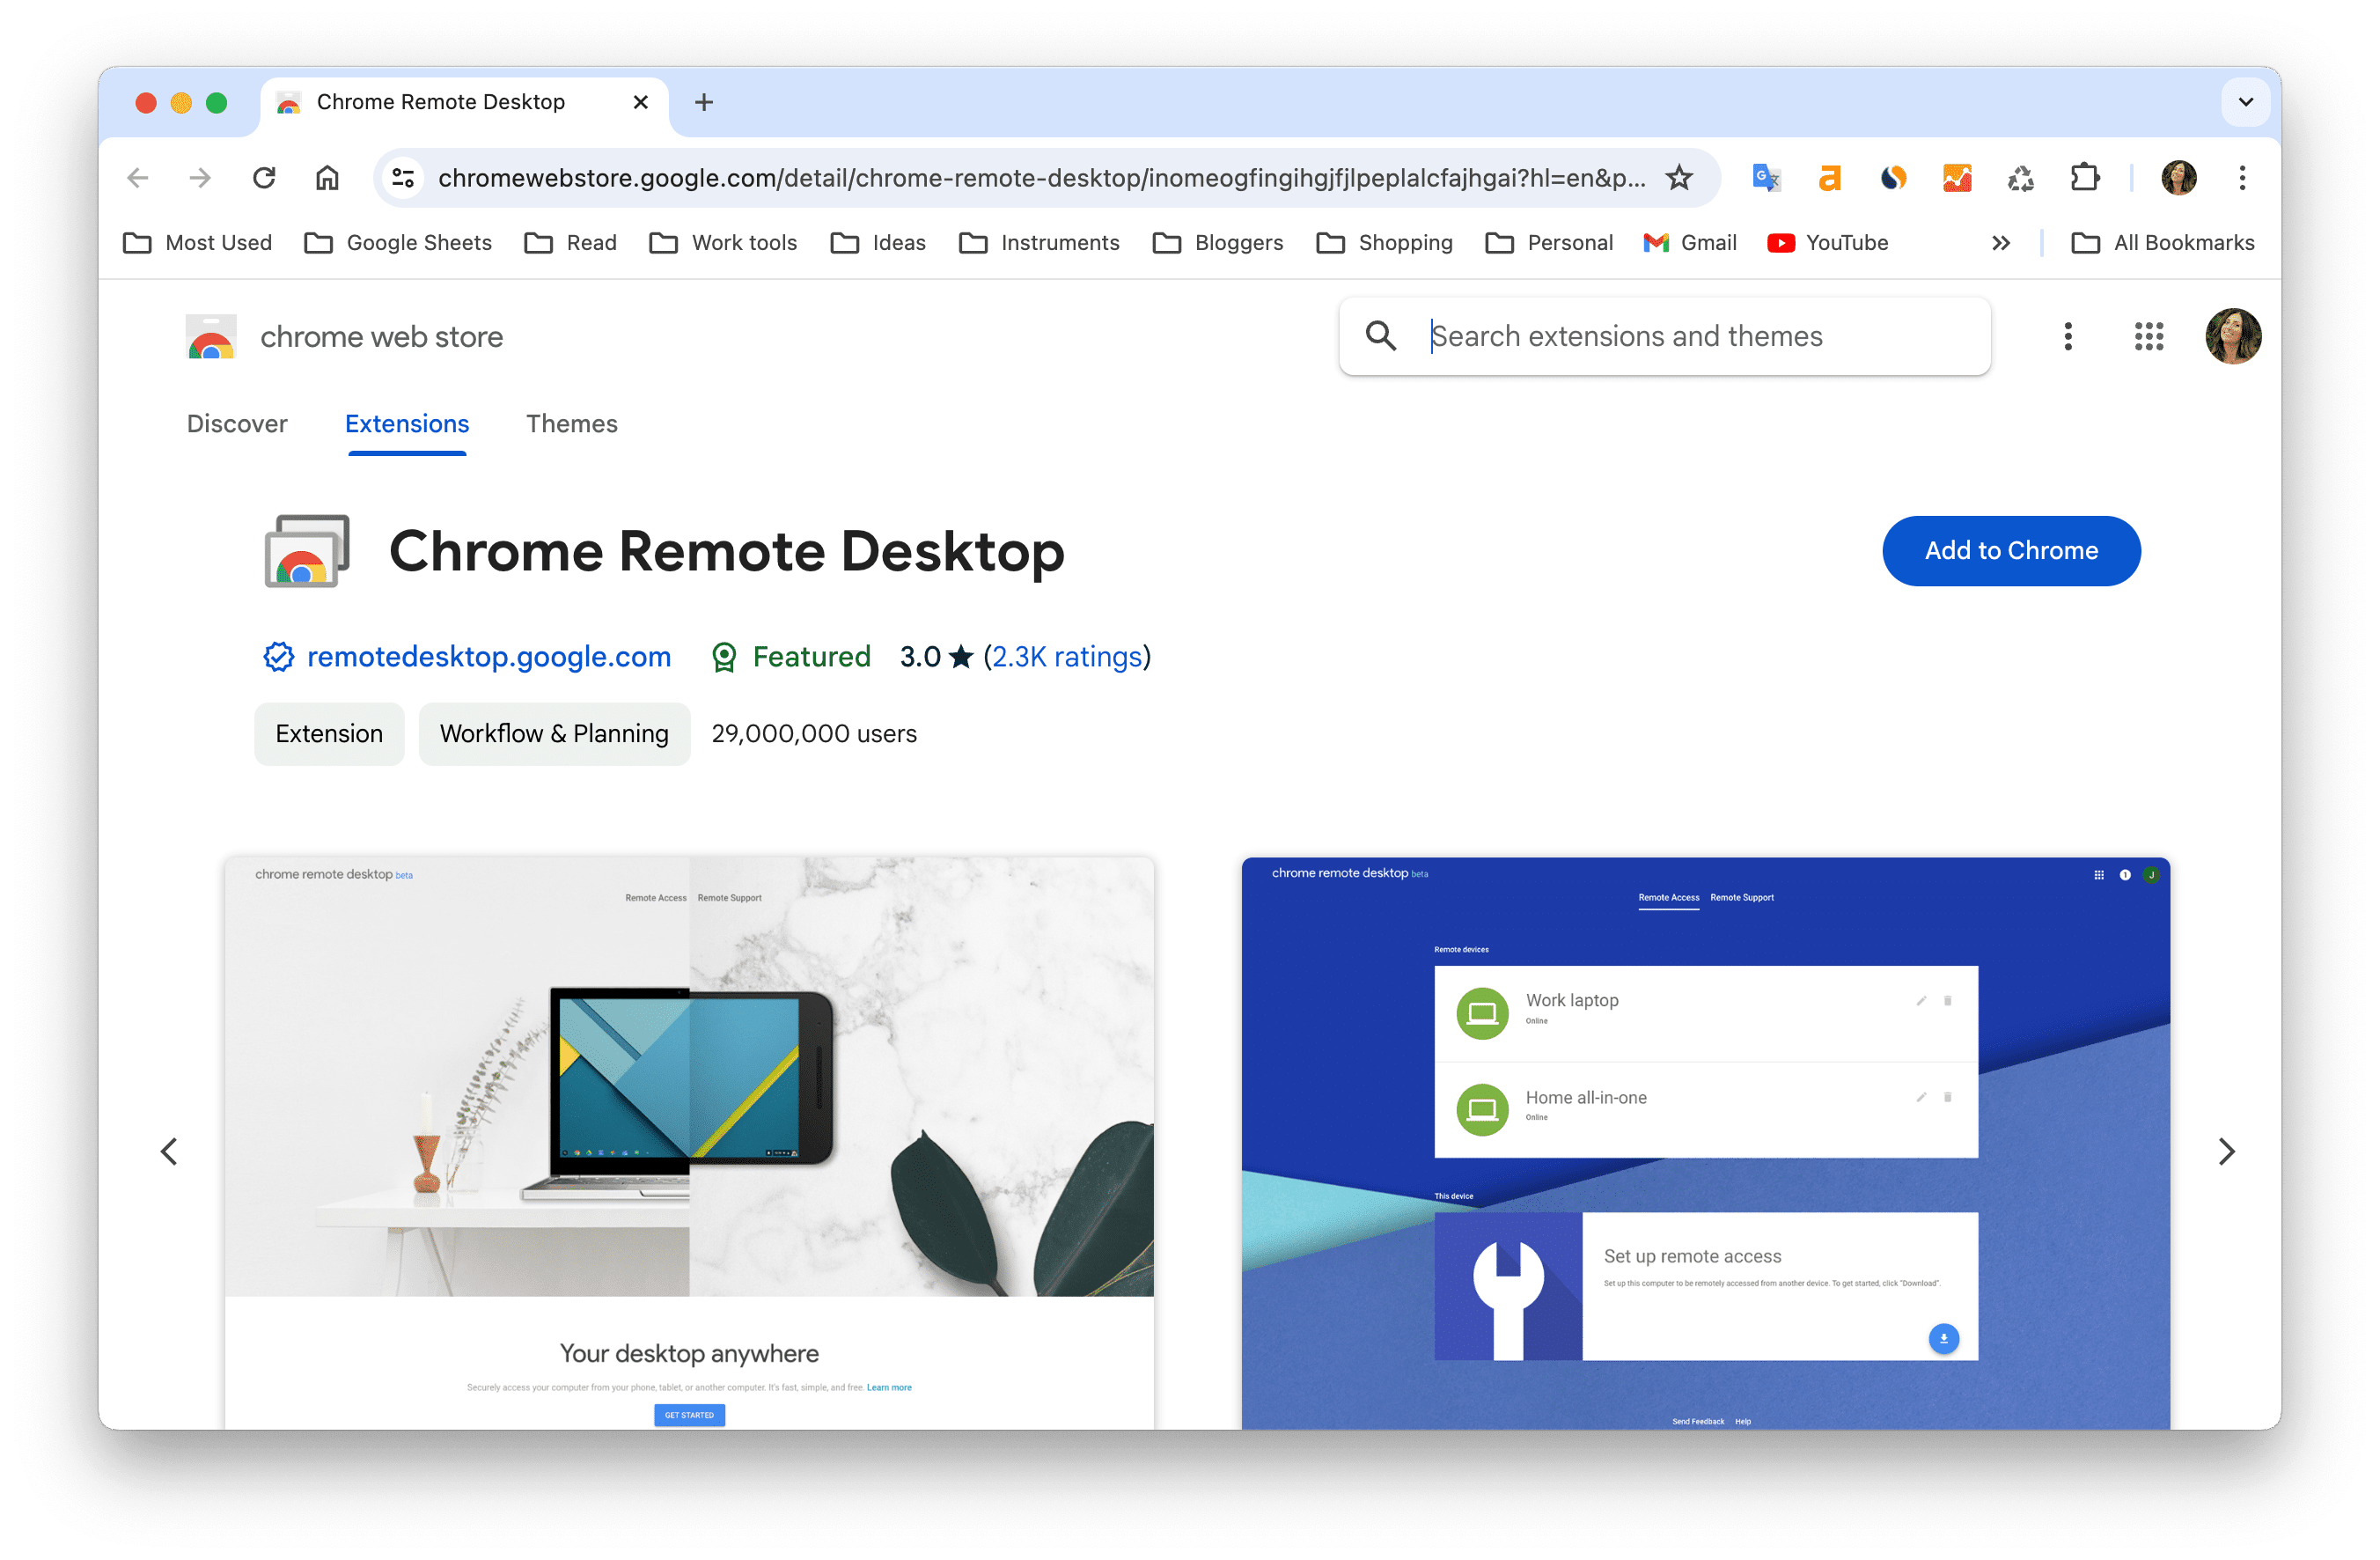The width and height of the screenshot is (2380, 1560).
Task: Click the verified publisher badge icon
Action: [x=278, y=657]
